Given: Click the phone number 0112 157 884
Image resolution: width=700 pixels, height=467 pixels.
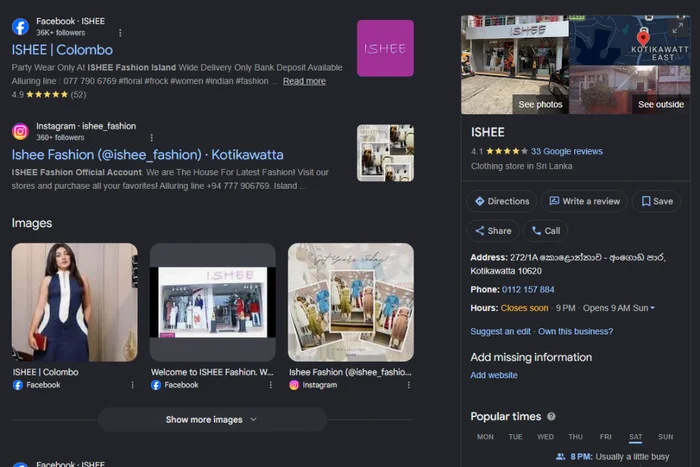Looking at the screenshot, I should pyautogui.click(x=528, y=290).
